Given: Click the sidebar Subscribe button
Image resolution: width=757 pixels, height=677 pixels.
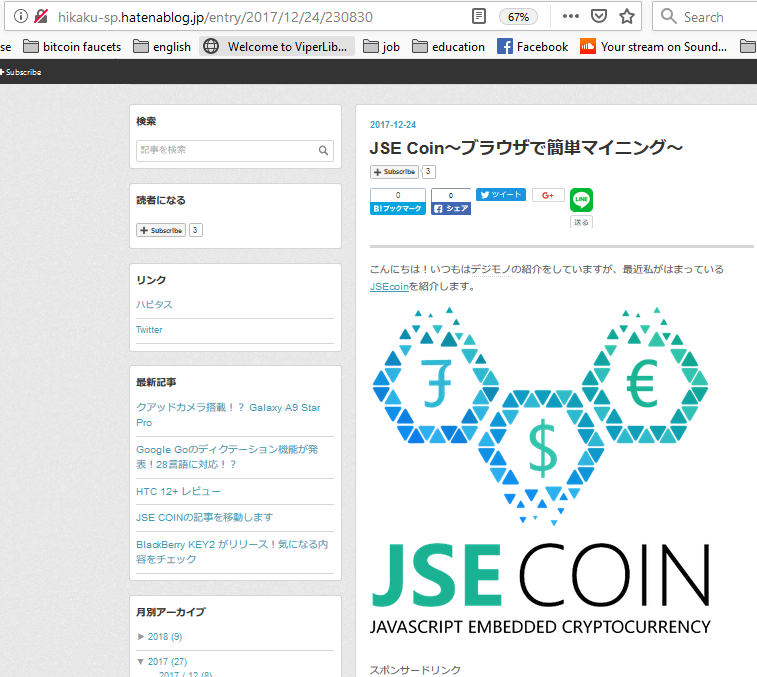Looking at the screenshot, I should [161, 230].
